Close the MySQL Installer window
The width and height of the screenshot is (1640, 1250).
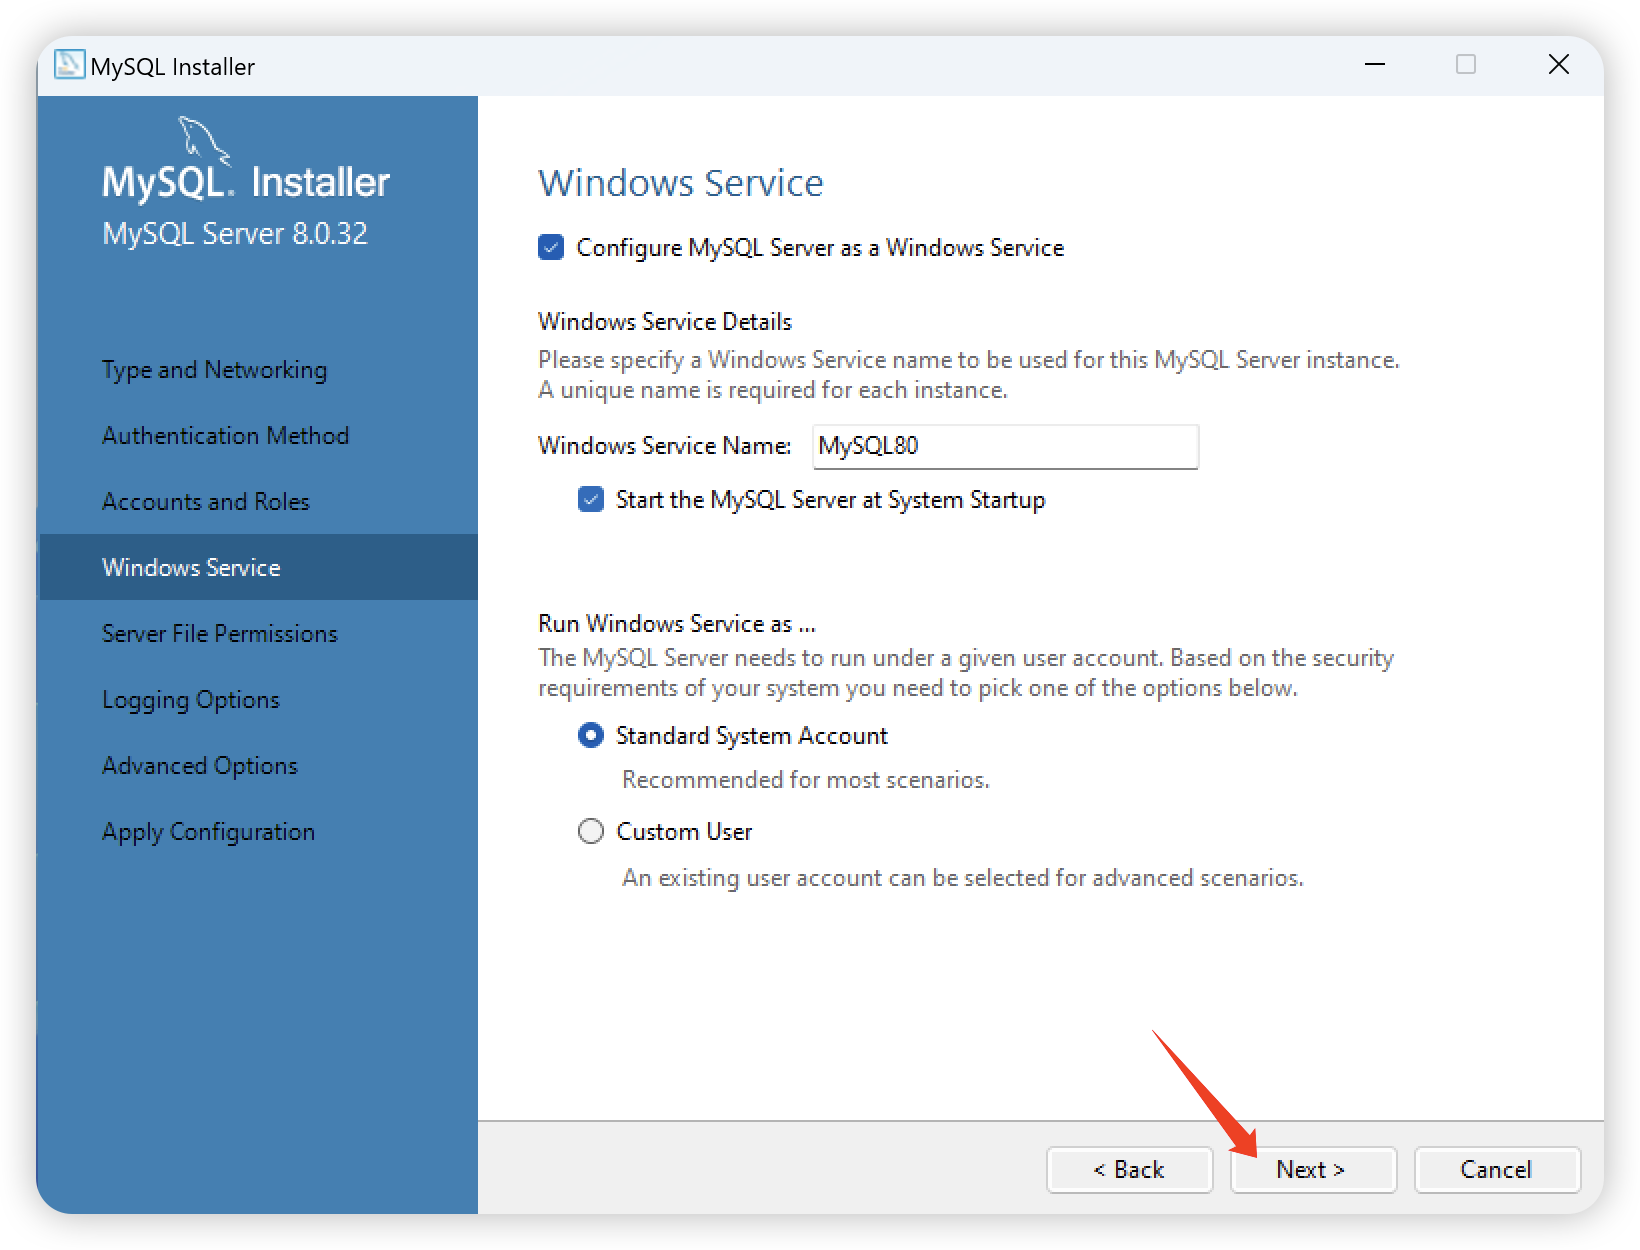tap(1558, 65)
